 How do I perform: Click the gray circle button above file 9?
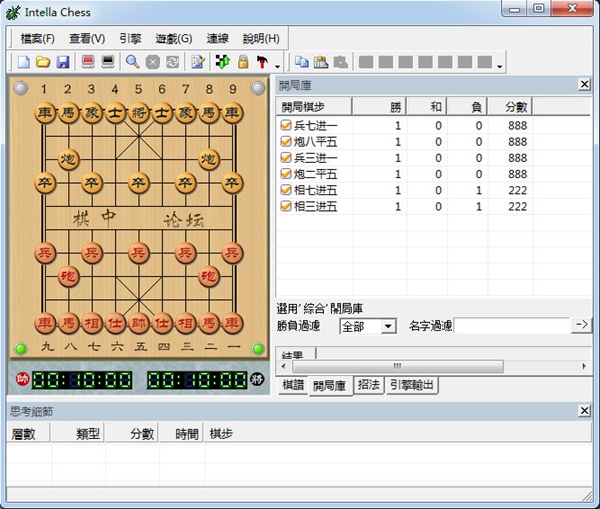[258, 88]
